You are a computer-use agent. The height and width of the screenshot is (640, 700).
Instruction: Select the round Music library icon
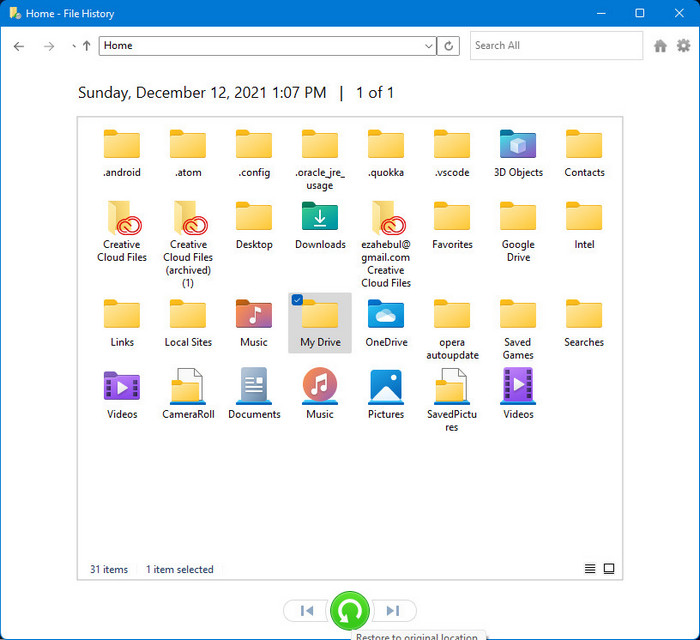320,385
